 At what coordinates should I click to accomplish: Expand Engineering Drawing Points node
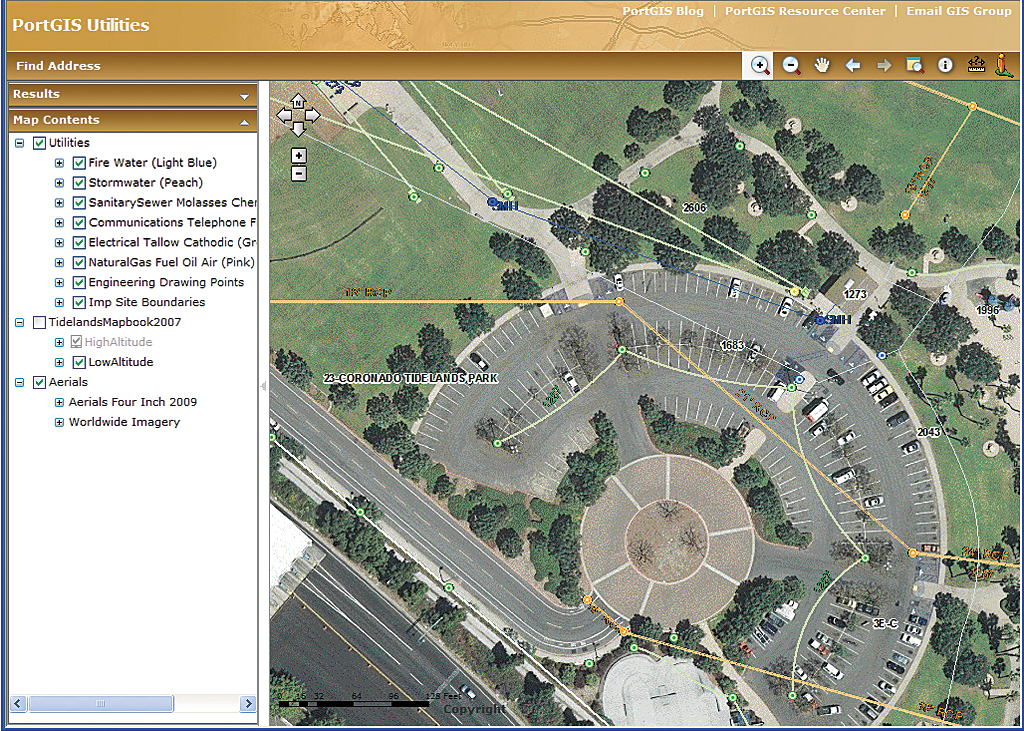click(59, 283)
